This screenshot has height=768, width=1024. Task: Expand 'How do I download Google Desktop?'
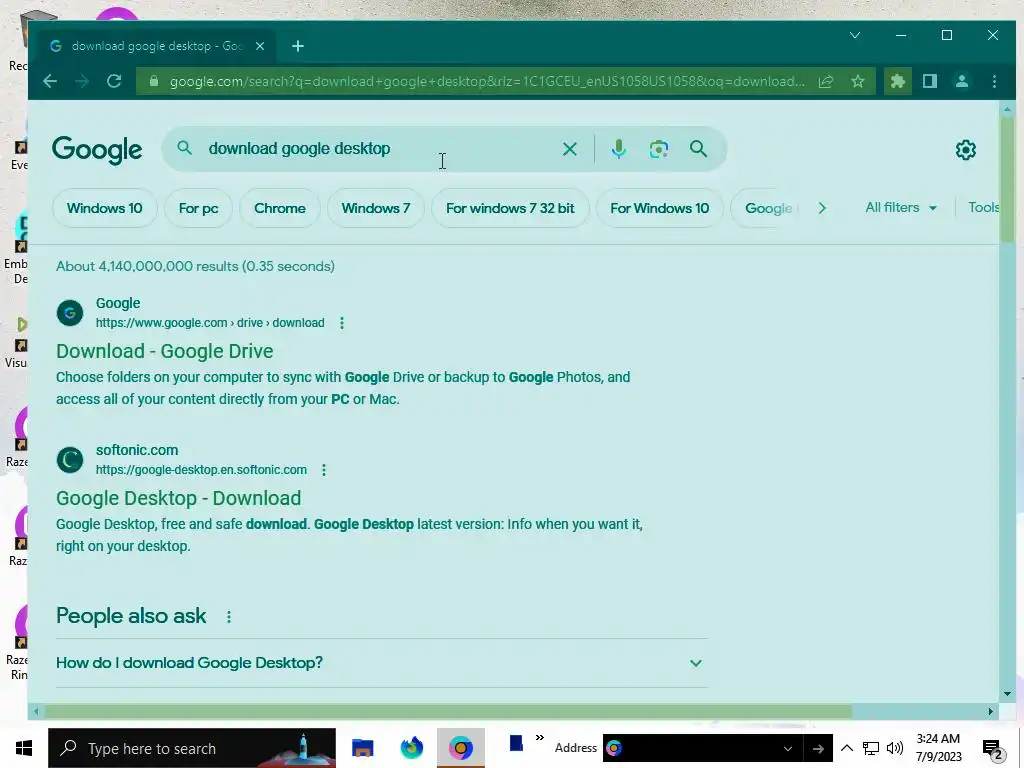pyautogui.click(x=381, y=663)
